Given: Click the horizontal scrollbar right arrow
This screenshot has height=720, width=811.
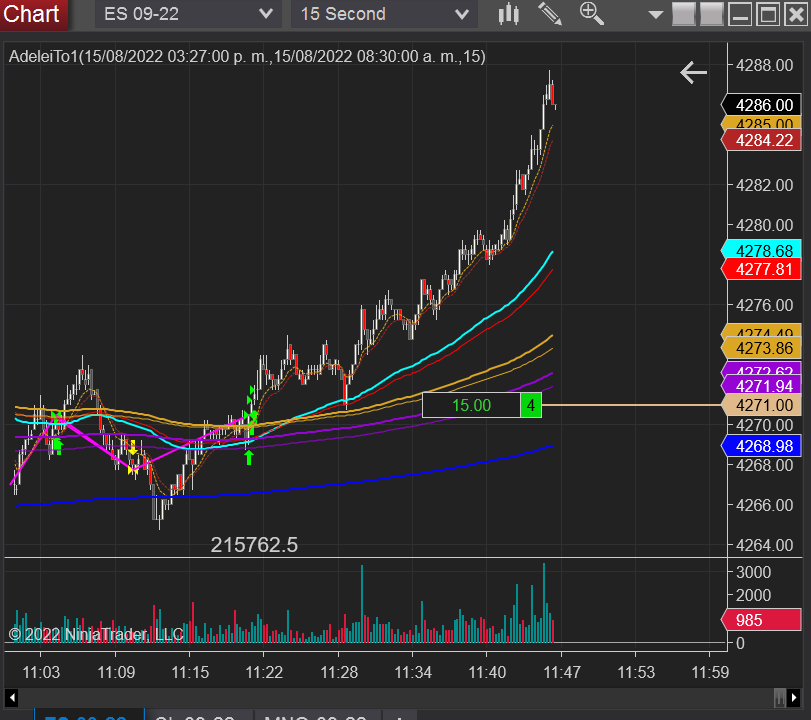Looking at the screenshot, I should (794, 698).
